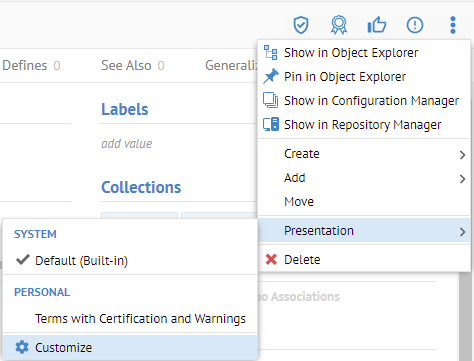The height and width of the screenshot is (361, 474).
Task: Click the gear icon beside Customize
Action: 22,347
